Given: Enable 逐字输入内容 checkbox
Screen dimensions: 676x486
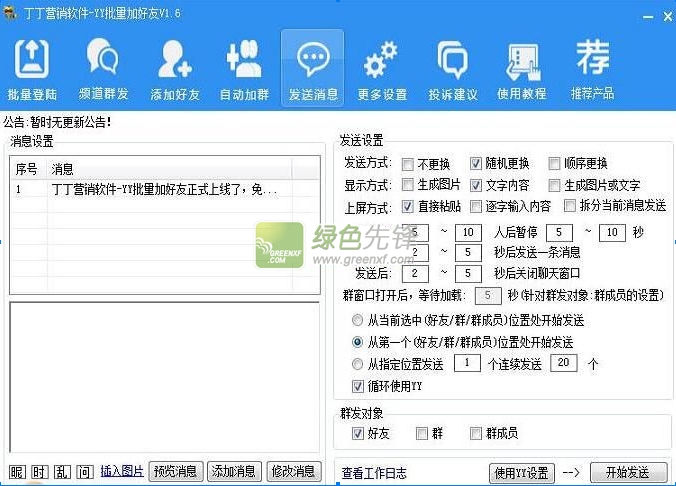Looking at the screenshot, I should pyautogui.click(x=476, y=207).
